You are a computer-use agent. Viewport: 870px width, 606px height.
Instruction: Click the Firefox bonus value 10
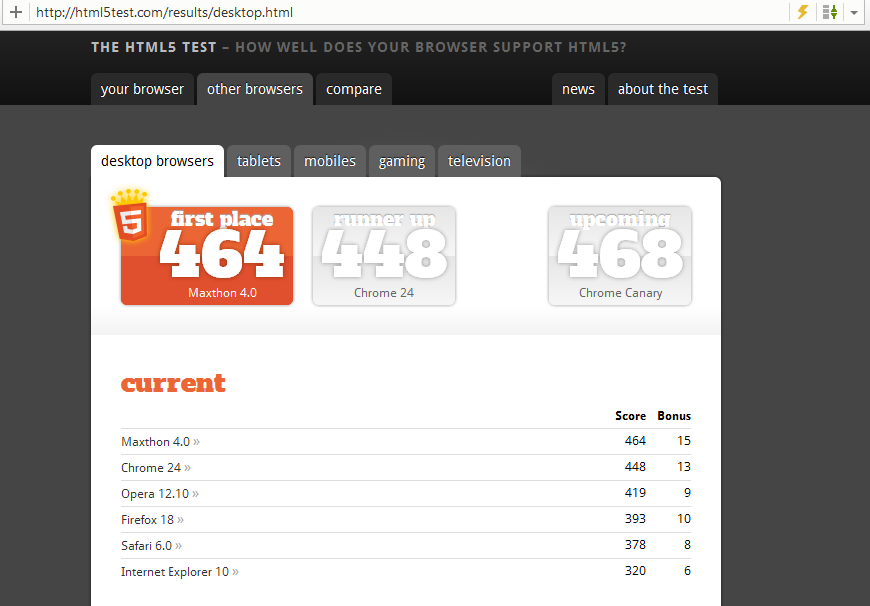[684, 519]
